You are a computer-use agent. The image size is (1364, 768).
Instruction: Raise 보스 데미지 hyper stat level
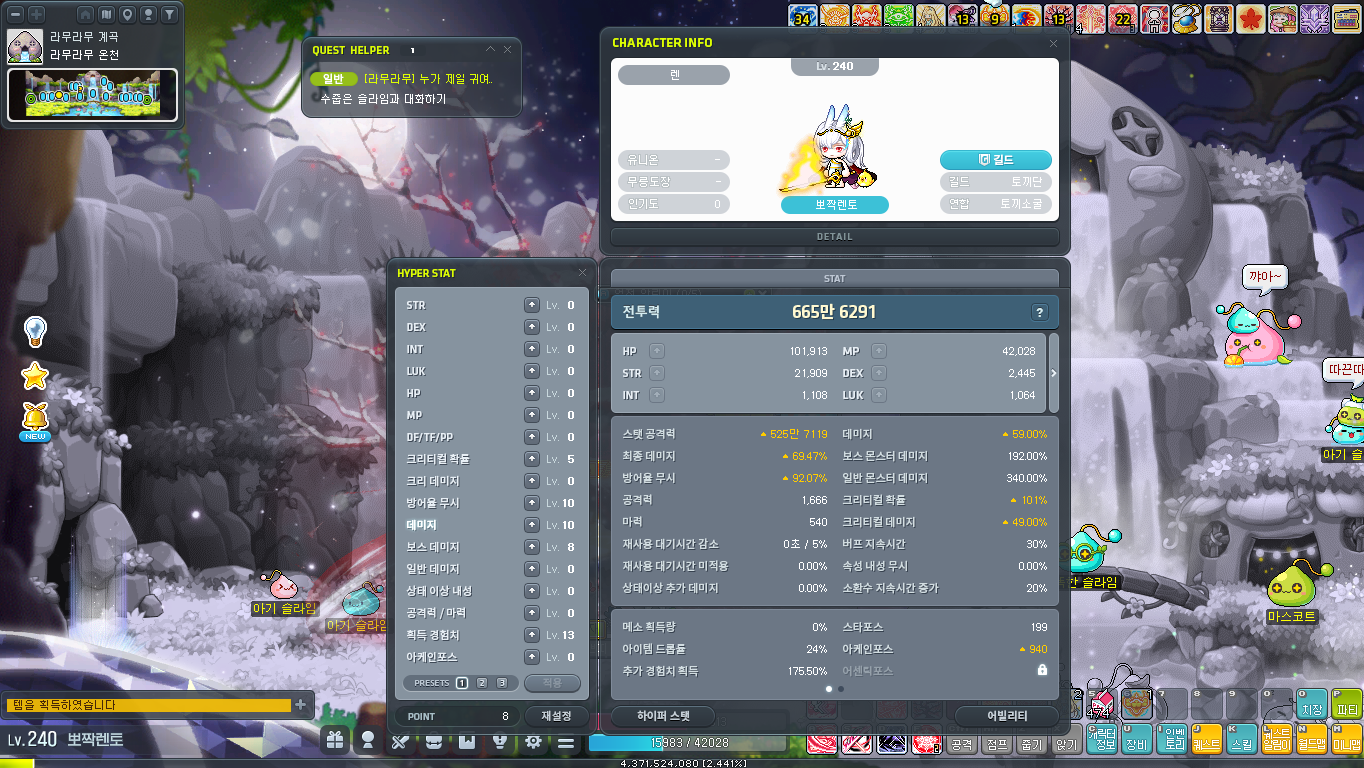click(x=532, y=547)
